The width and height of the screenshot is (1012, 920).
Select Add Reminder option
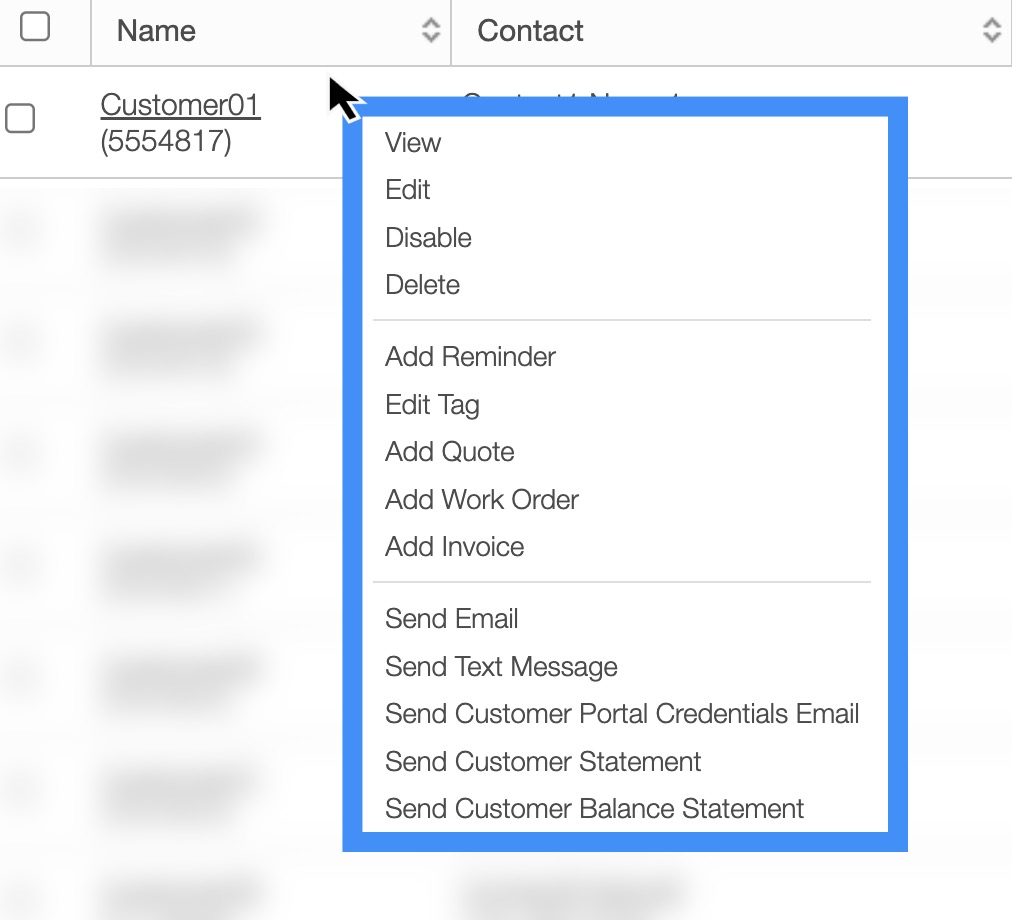coord(470,357)
